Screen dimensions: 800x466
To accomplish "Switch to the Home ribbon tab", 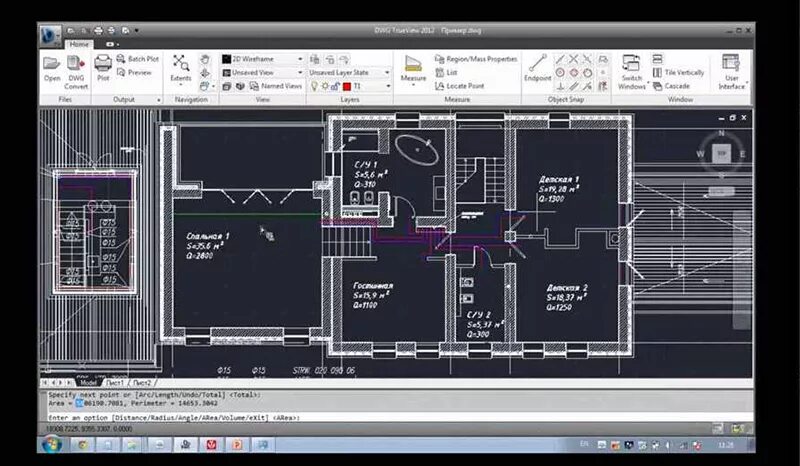I will pyautogui.click(x=79, y=44).
